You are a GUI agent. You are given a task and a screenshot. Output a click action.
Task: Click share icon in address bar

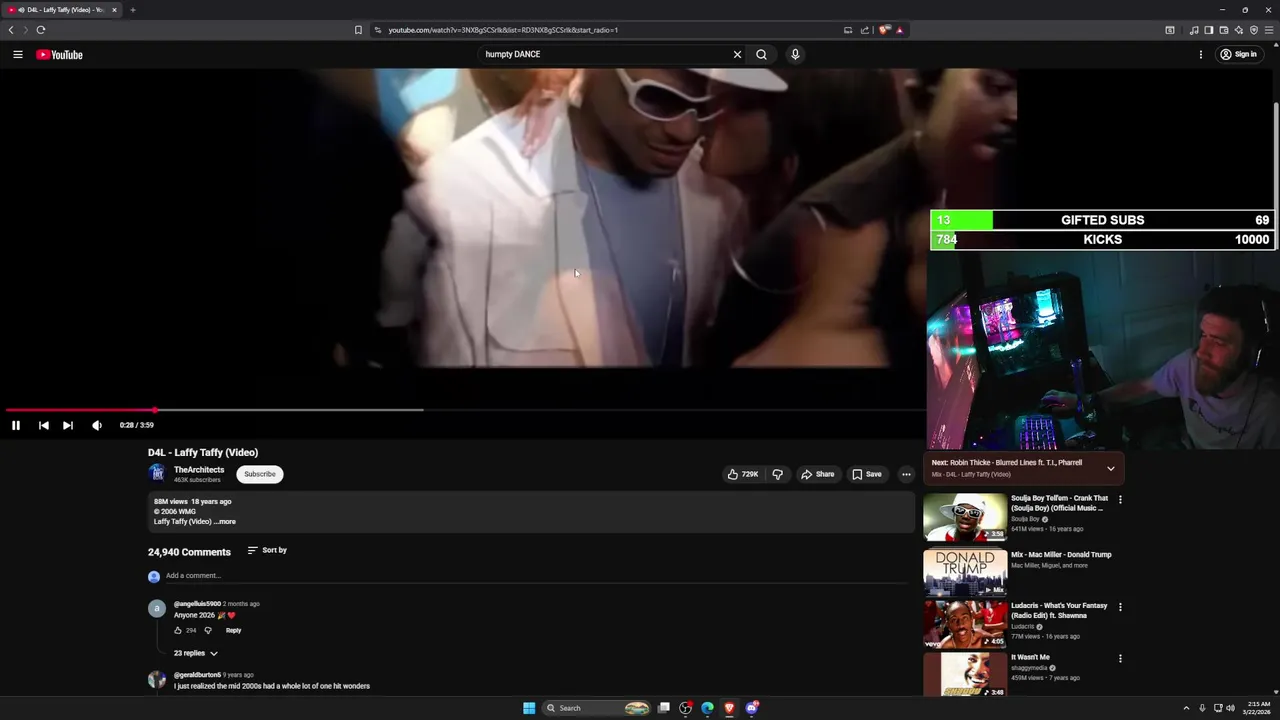coord(865,30)
